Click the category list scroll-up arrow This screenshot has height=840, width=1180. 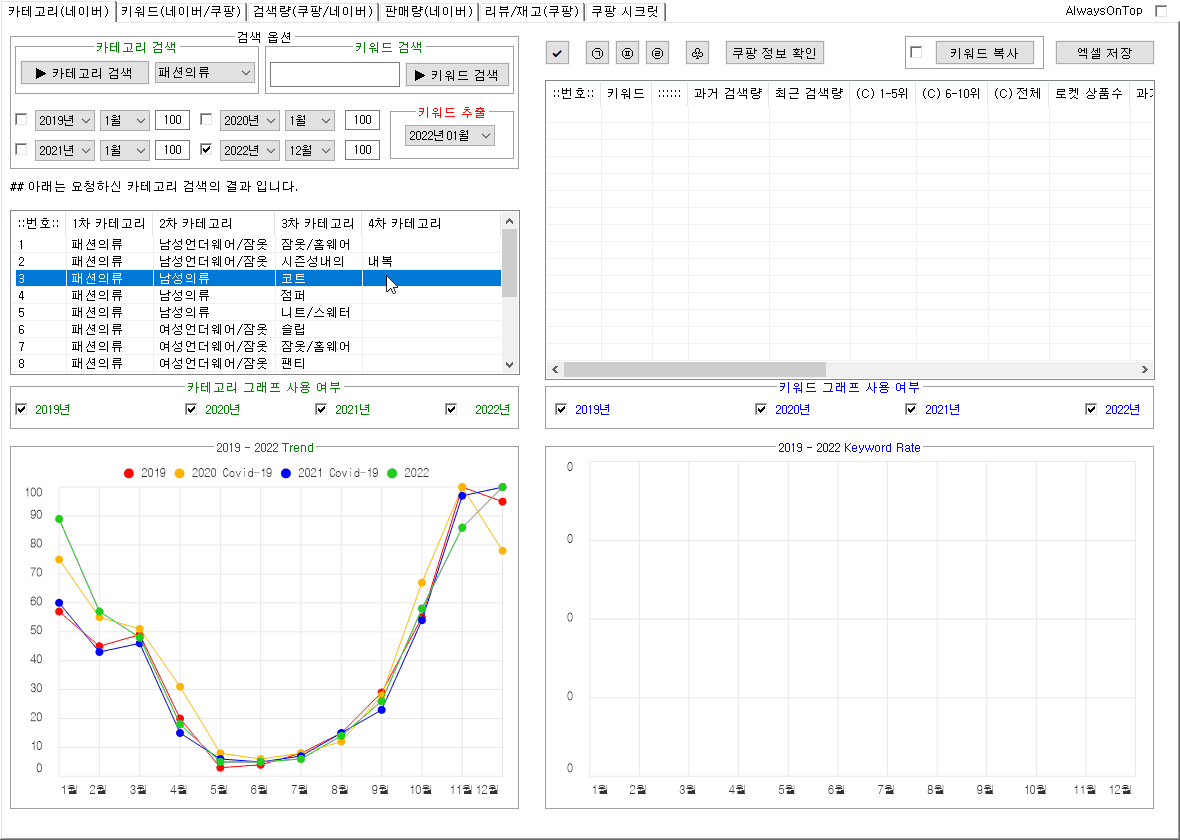point(509,221)
